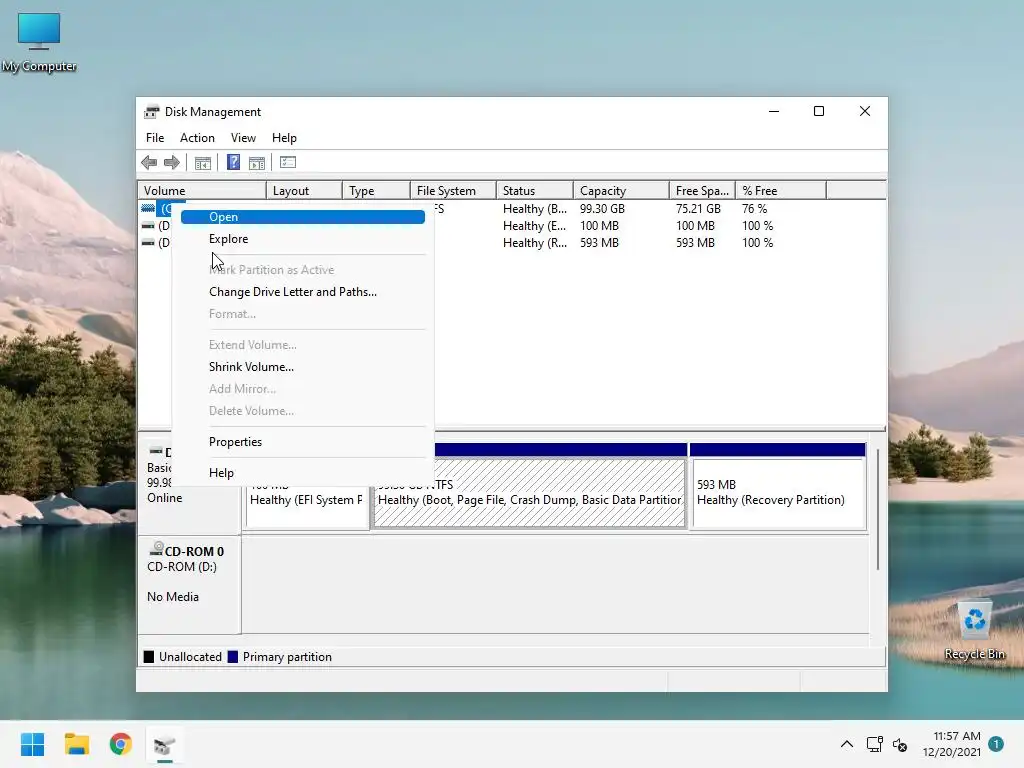Click the Disk Management title bar icon
Screen dimensions: 1024x768
click(152, 112)
